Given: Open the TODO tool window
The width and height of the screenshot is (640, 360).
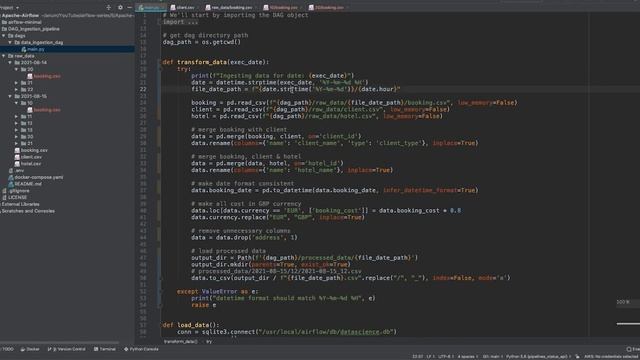Looking at the screenshot, I should pyautogui.click(x=7, y=349).
